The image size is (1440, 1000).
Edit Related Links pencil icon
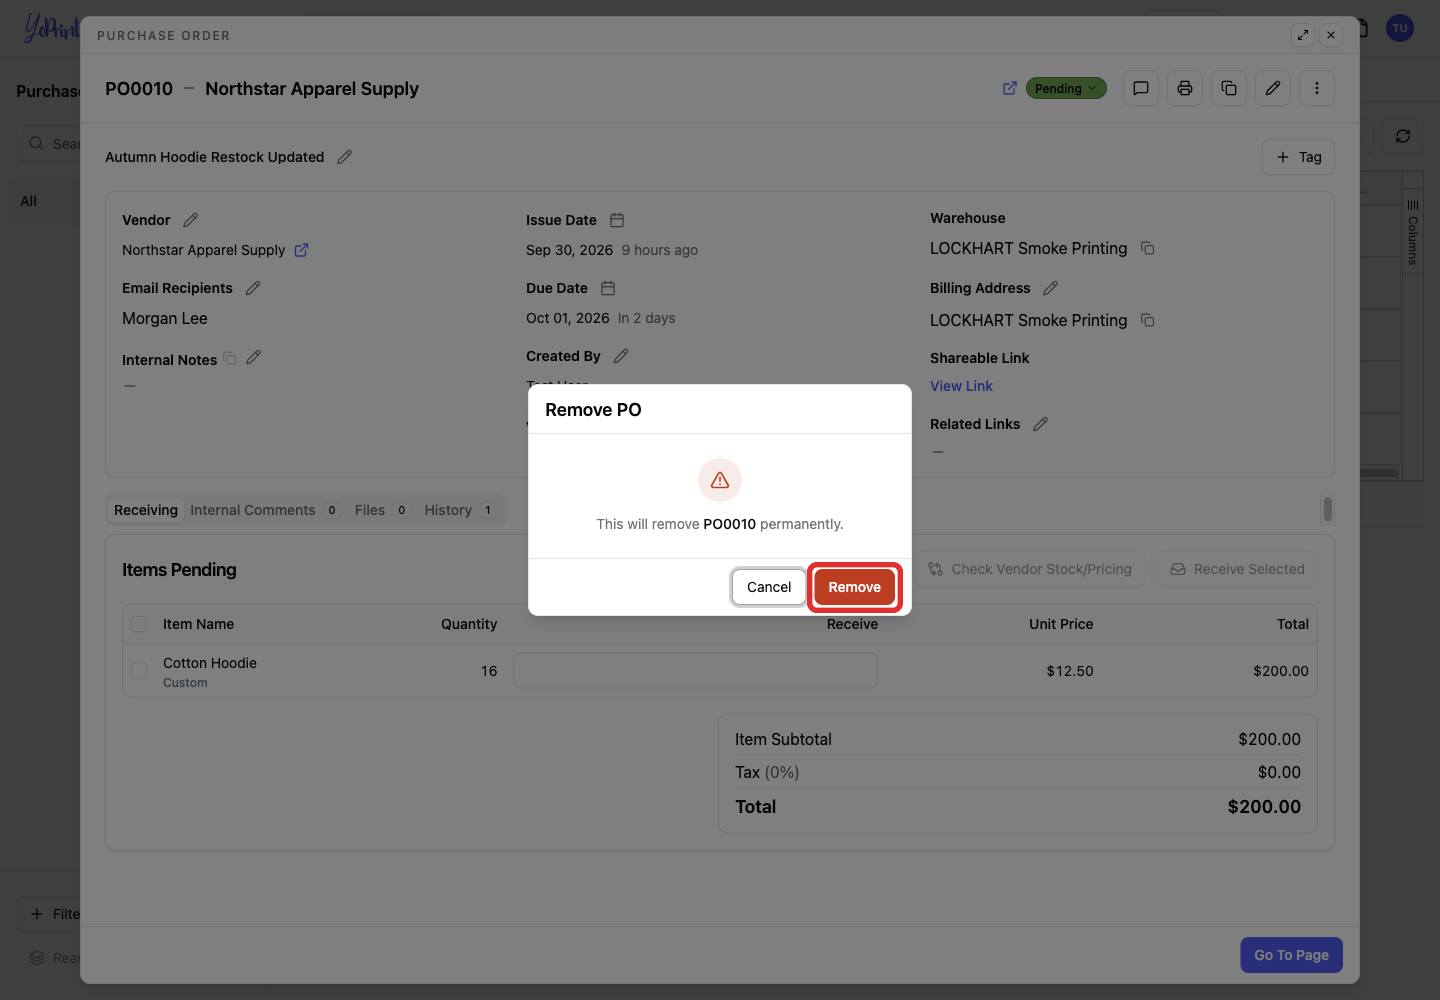coord(1040,424)
